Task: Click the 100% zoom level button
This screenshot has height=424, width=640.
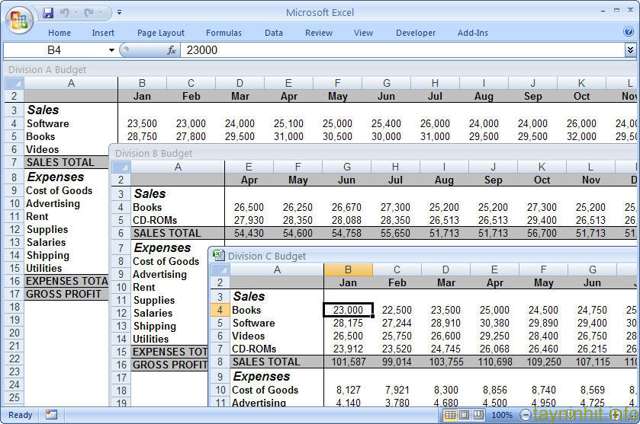Action: (502, 414)
